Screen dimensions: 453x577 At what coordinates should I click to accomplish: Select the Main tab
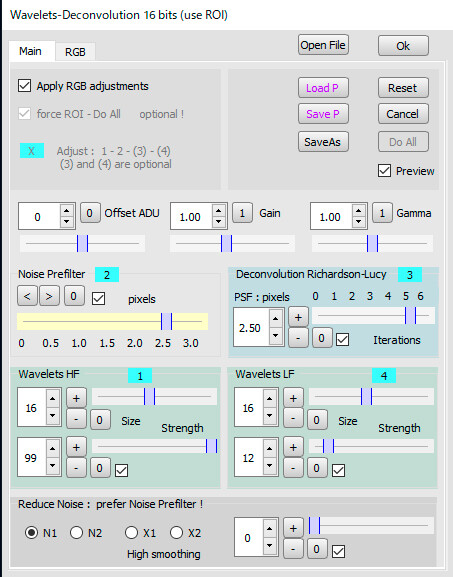coord(31,51)
